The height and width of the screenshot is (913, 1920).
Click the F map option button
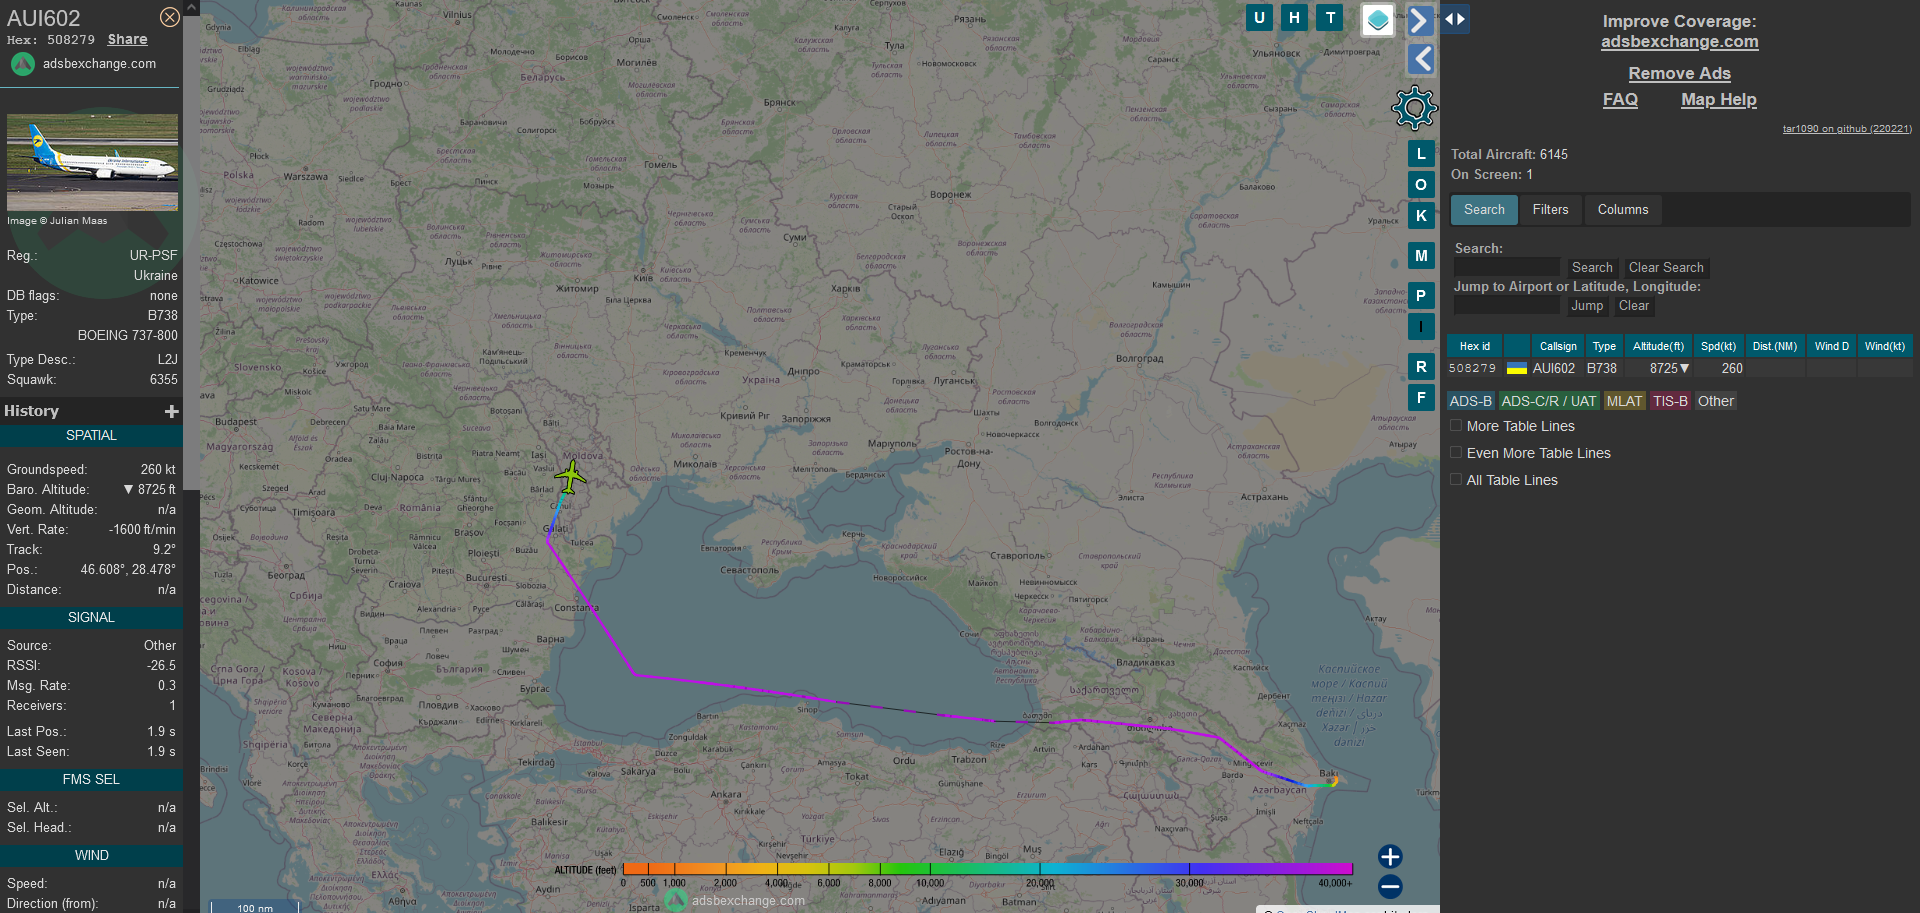1421,398
